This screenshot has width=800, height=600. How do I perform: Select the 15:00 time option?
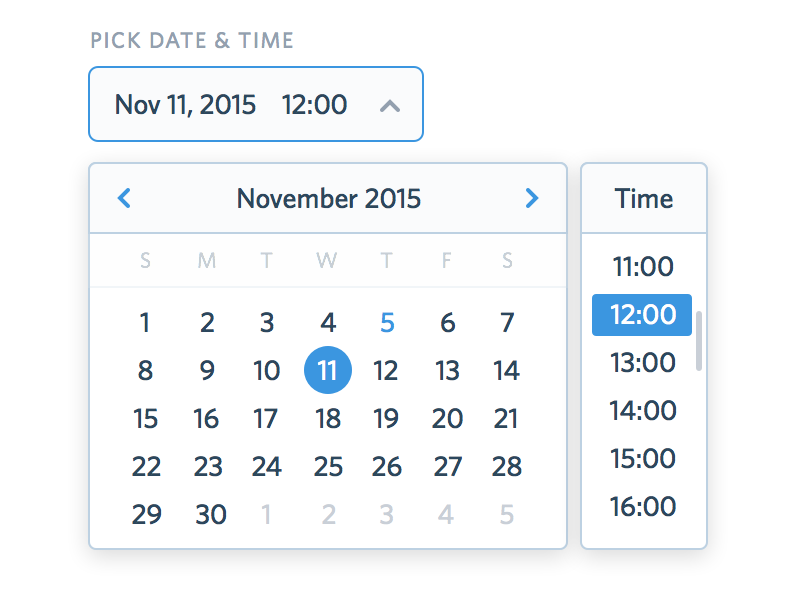point(643,458)
